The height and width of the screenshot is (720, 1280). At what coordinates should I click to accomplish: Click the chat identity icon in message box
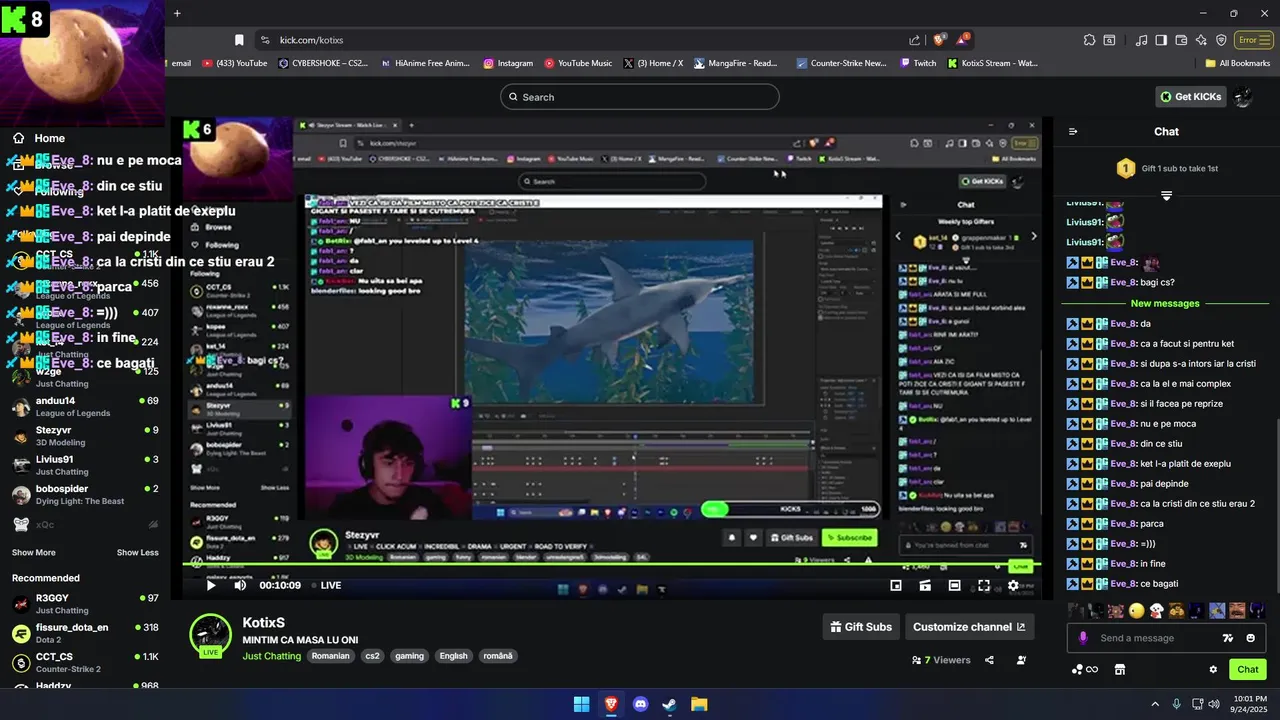(x=1083, y=638)
